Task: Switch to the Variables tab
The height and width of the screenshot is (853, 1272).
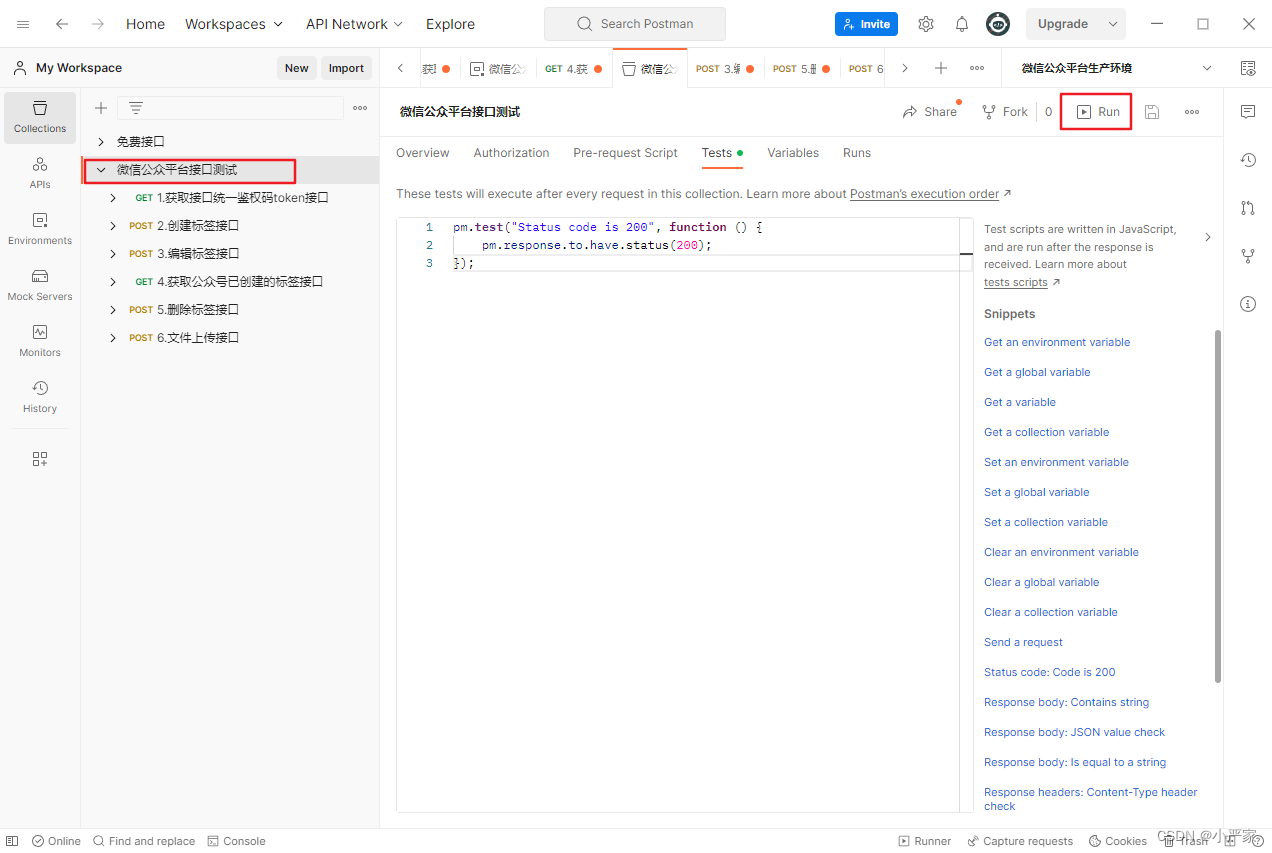Action: click(793, 152)
